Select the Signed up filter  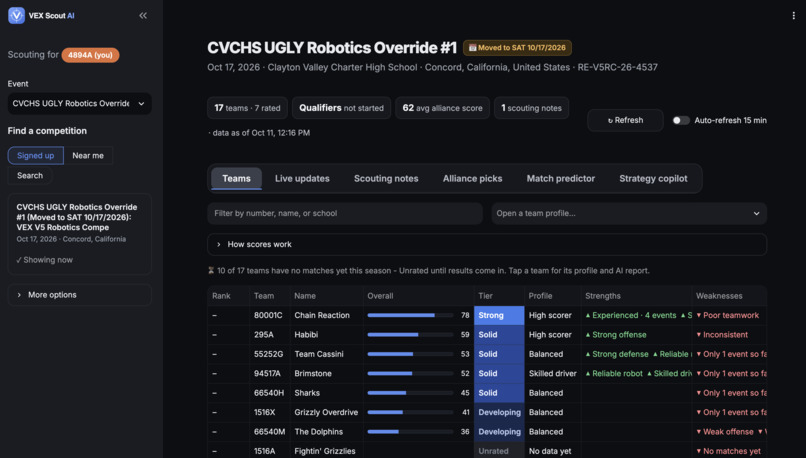click(35, 155)
